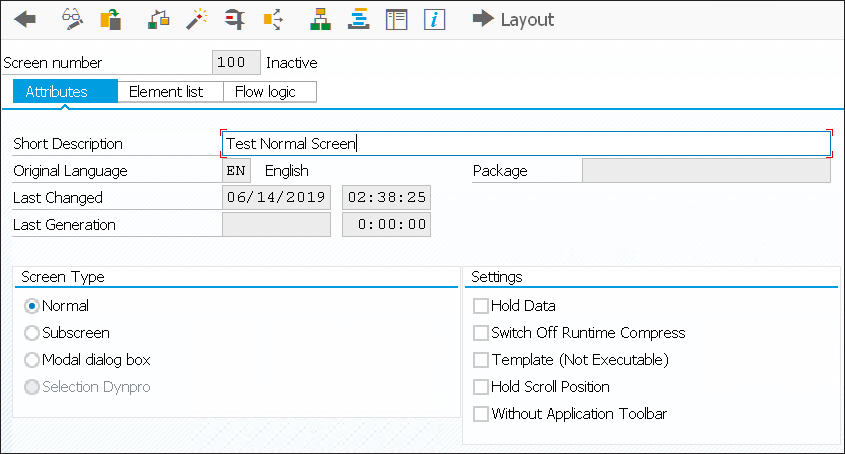Show the object list hierarchy icon
The width and height of the screenshot is (845, 454).
pos(320,19)
